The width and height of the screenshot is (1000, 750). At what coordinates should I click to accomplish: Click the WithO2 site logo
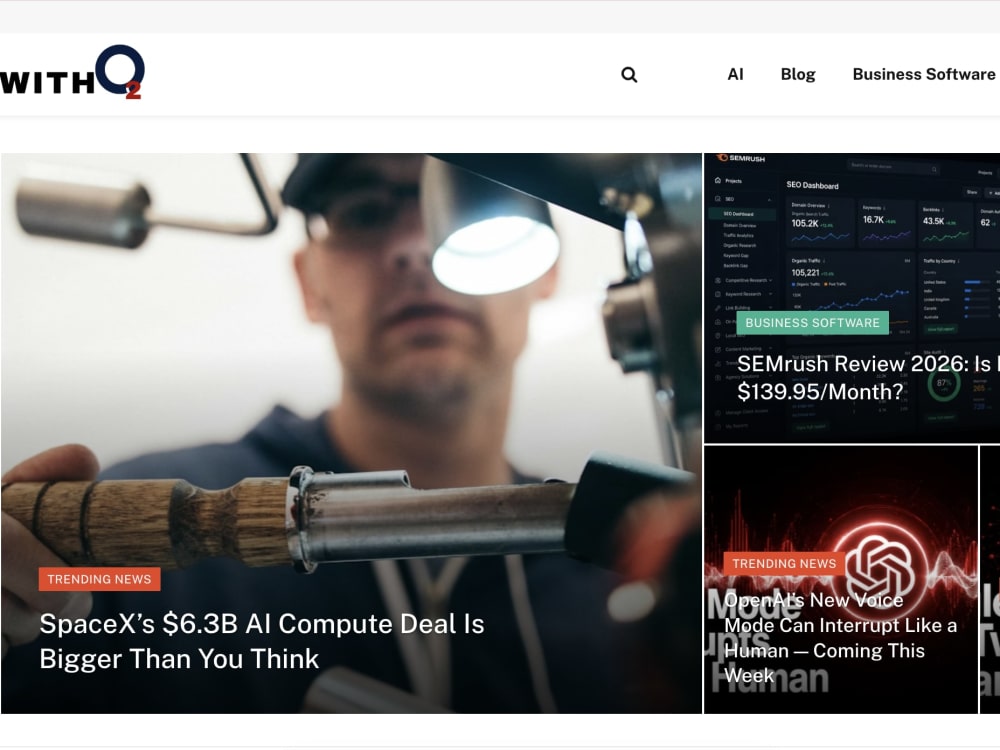72,72
